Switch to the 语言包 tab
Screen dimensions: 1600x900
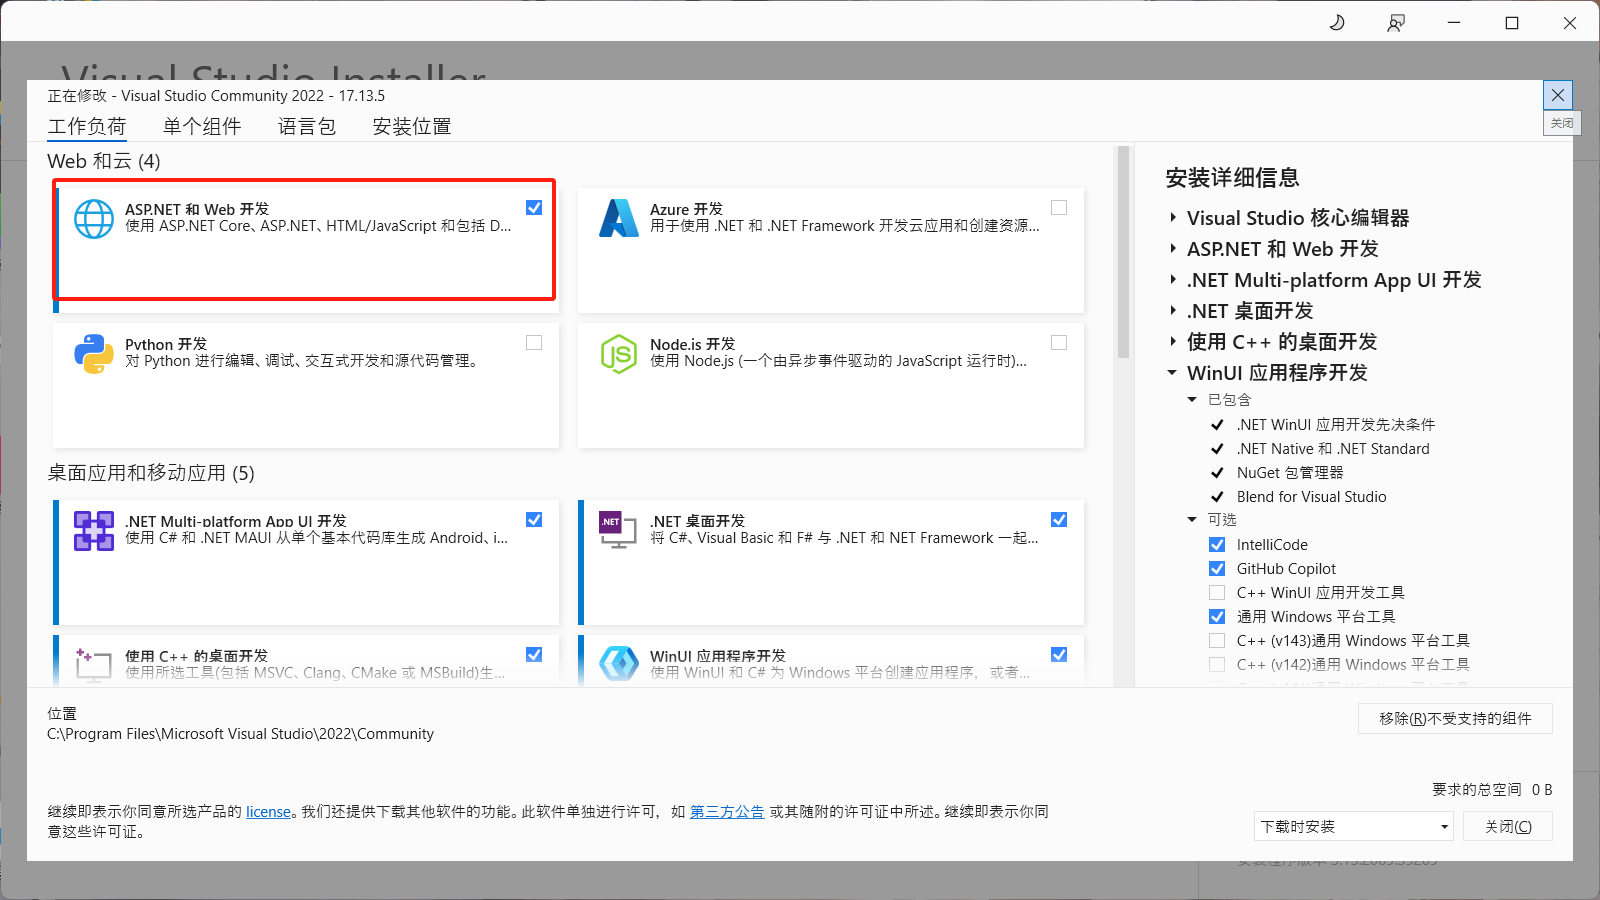[x=307, y=127]
